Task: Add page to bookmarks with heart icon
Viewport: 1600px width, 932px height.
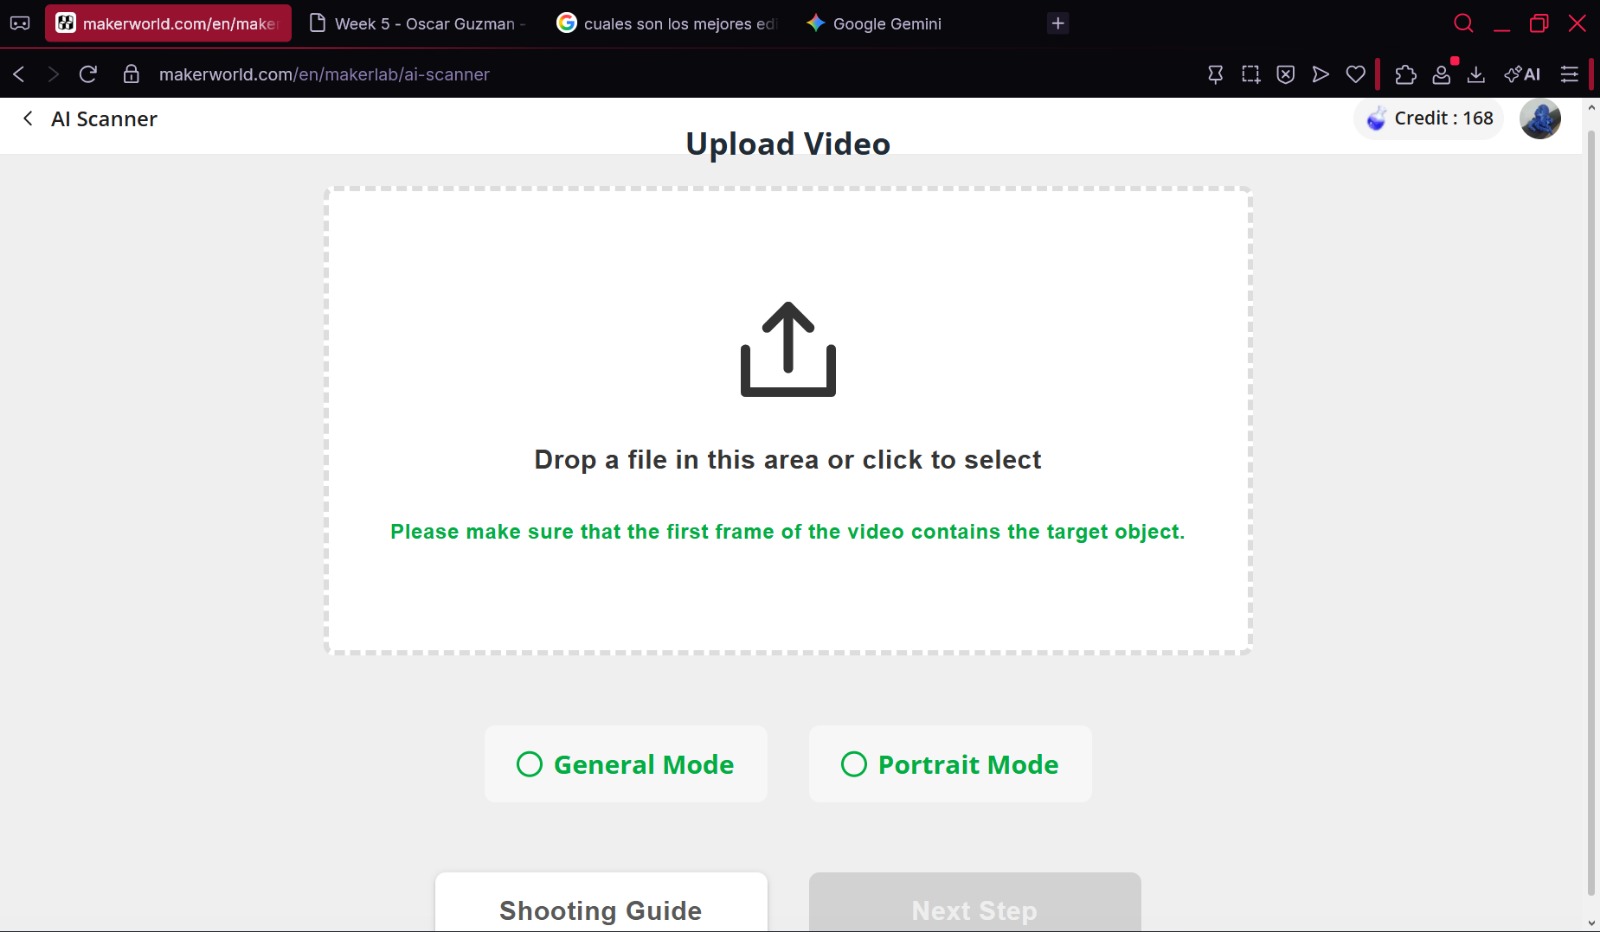Action: pos(1356,74)
